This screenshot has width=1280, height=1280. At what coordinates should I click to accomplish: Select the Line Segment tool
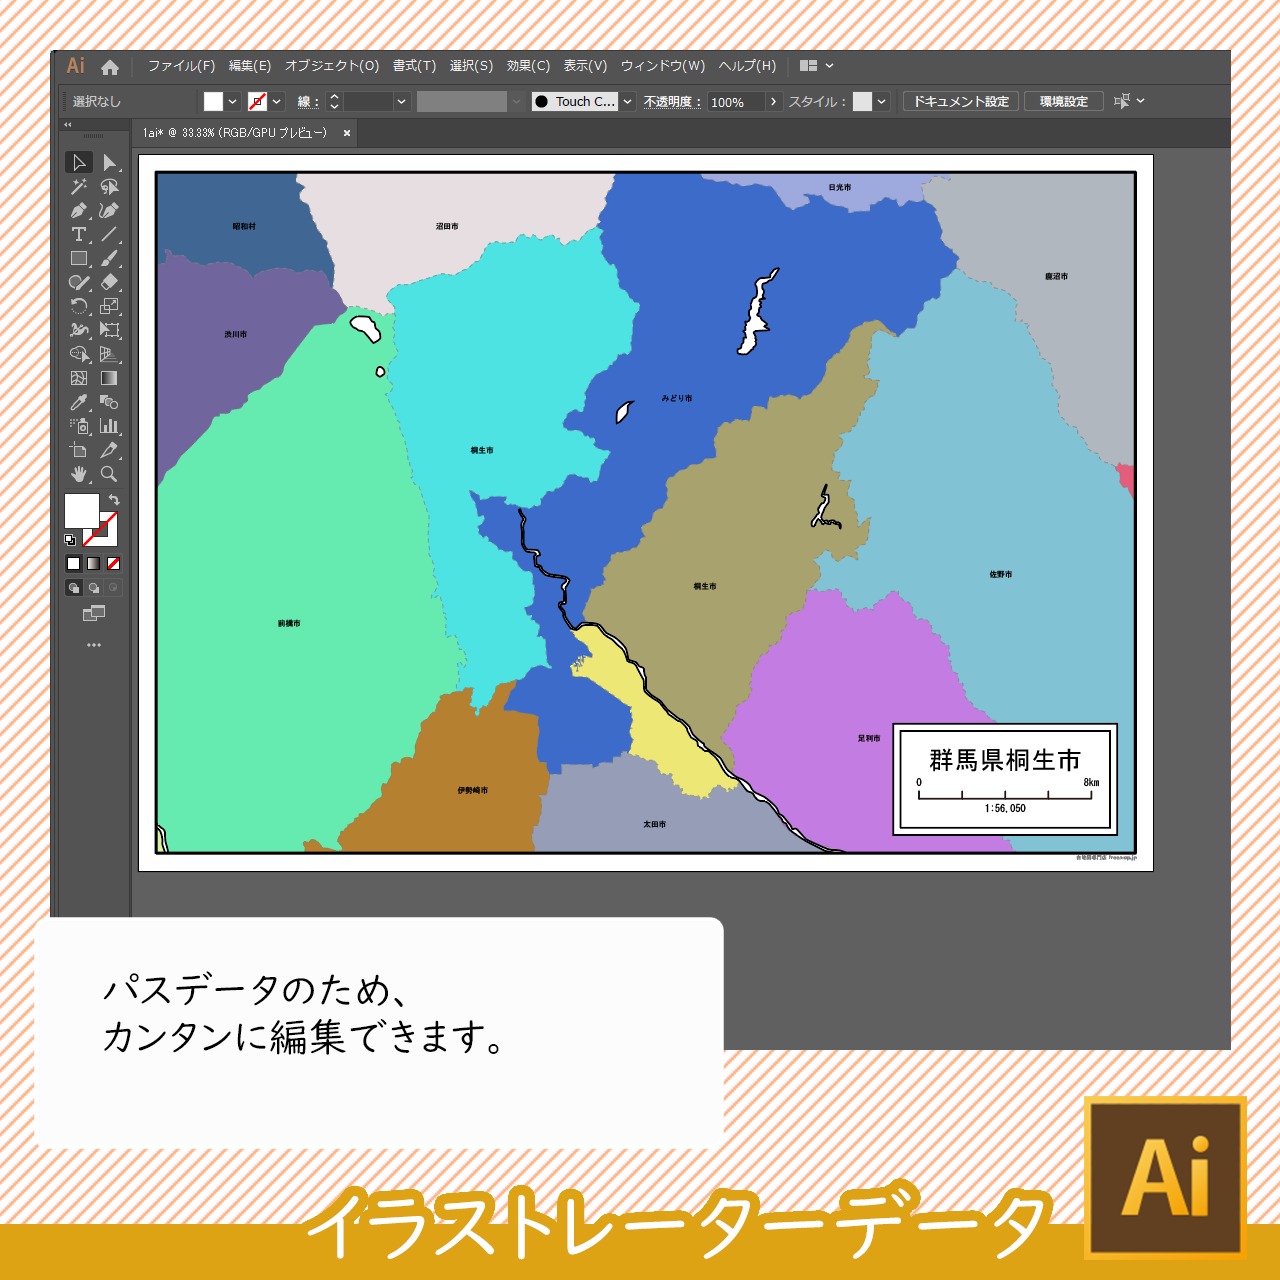[110, 234]
